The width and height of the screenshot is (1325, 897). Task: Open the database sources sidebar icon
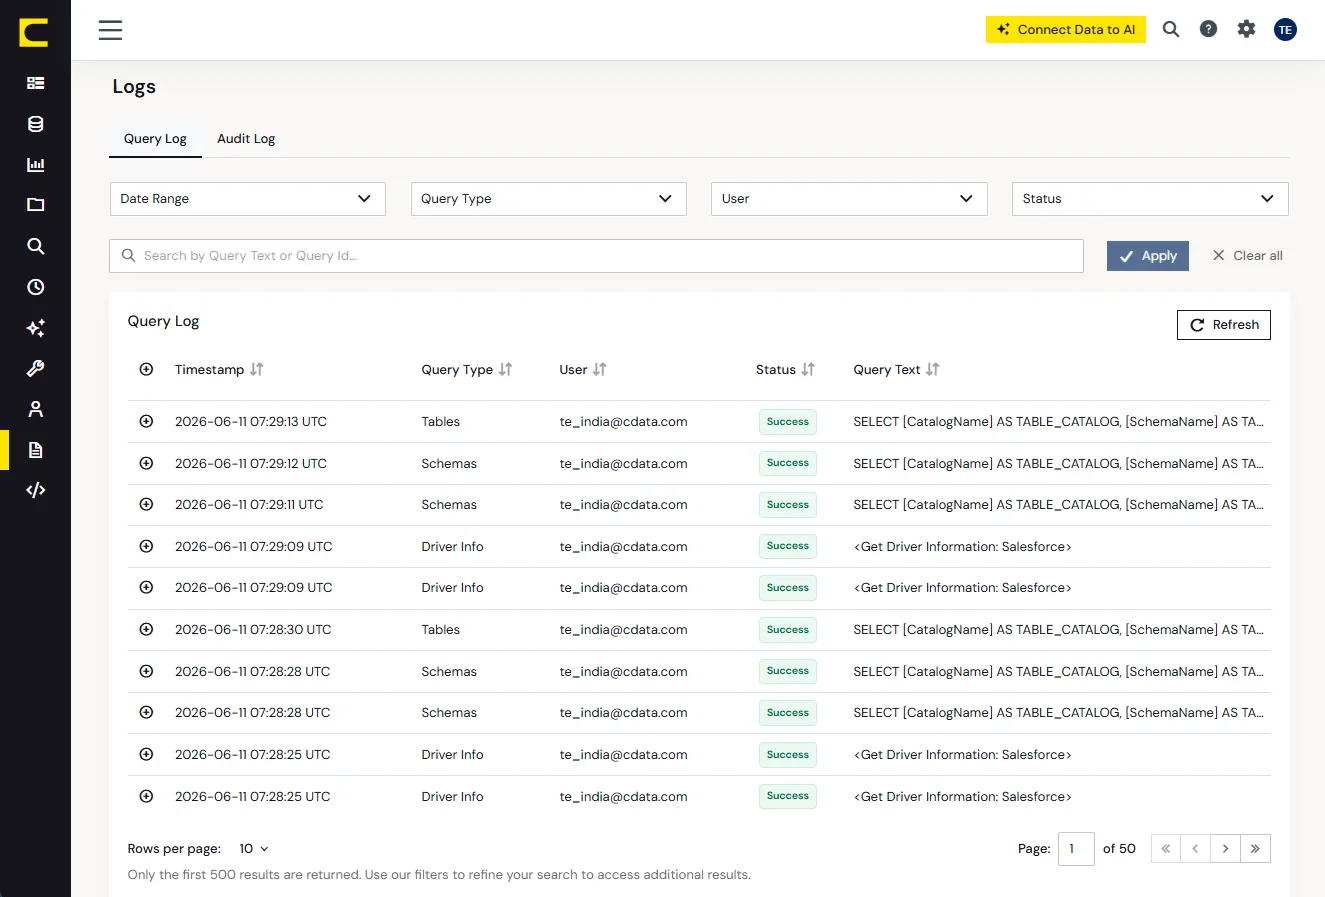35,124
